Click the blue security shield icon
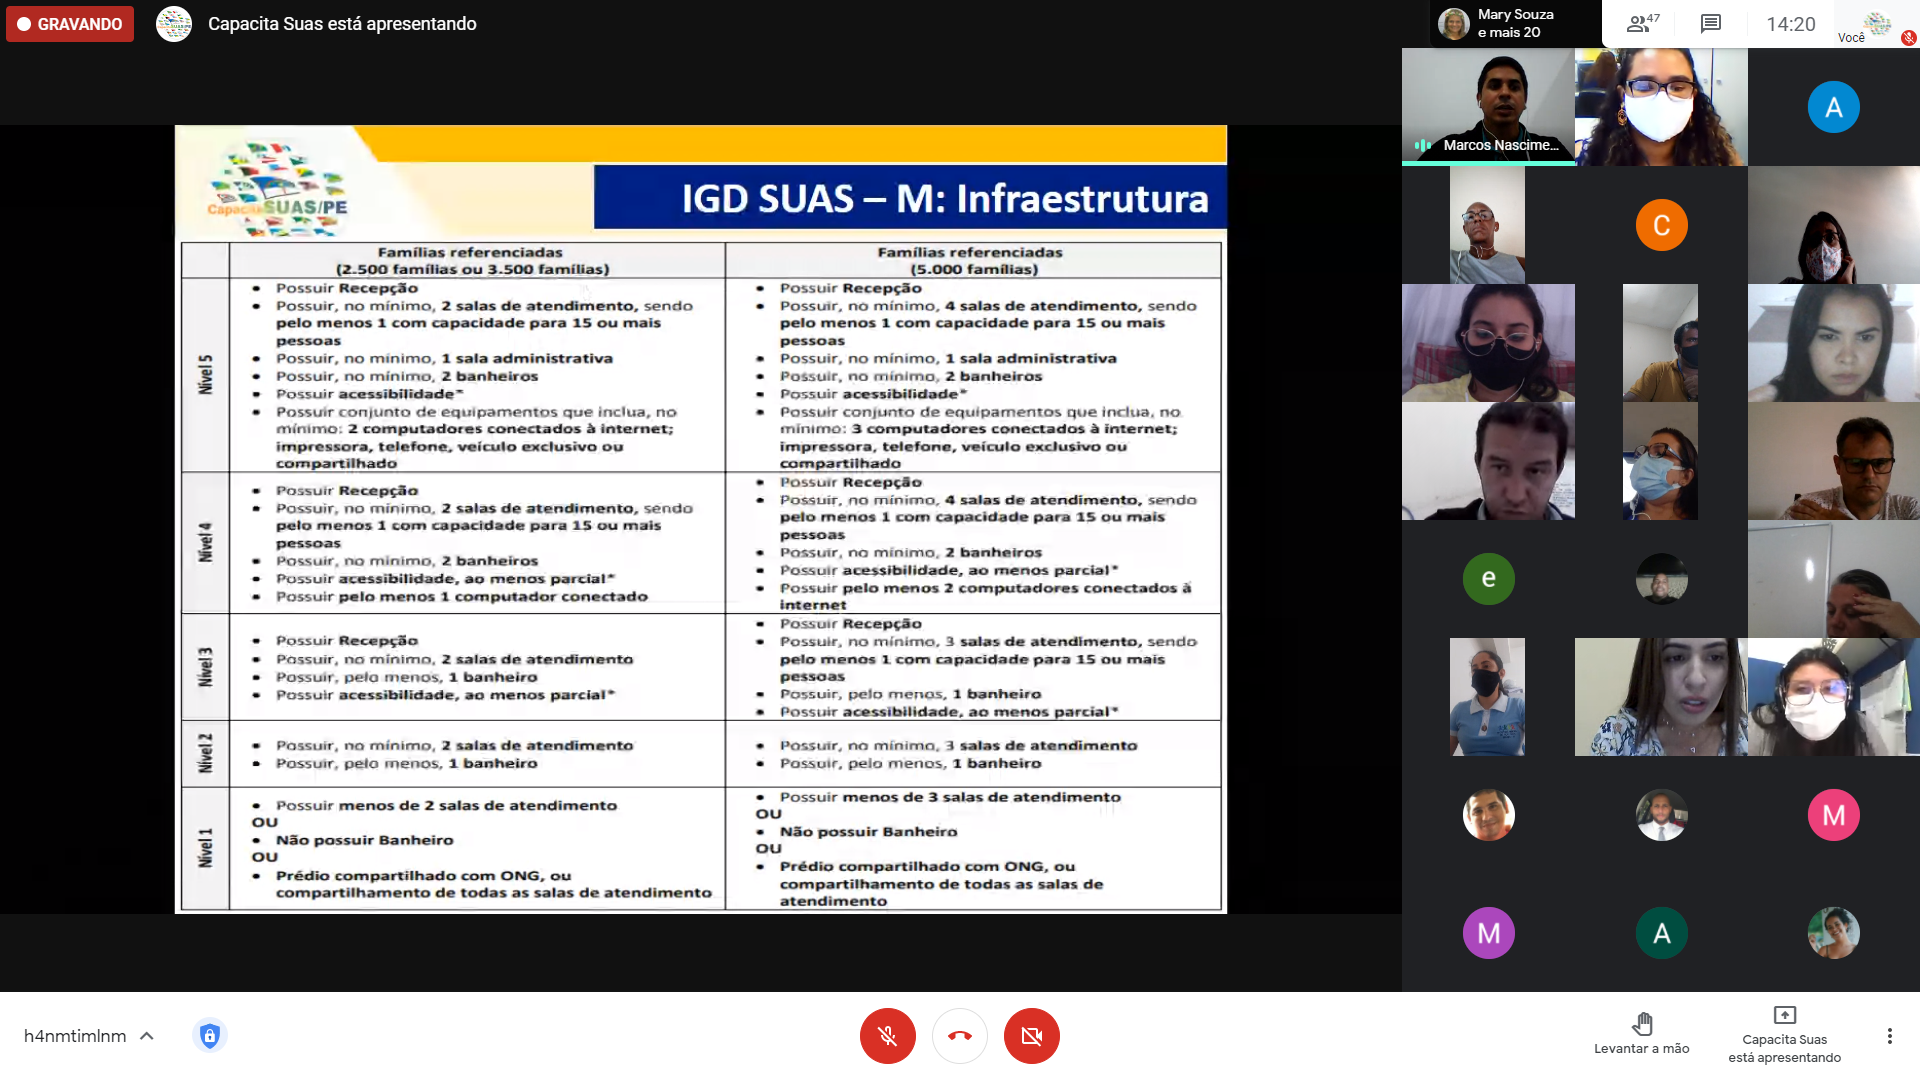1920x1080 pixels. 209,1036
